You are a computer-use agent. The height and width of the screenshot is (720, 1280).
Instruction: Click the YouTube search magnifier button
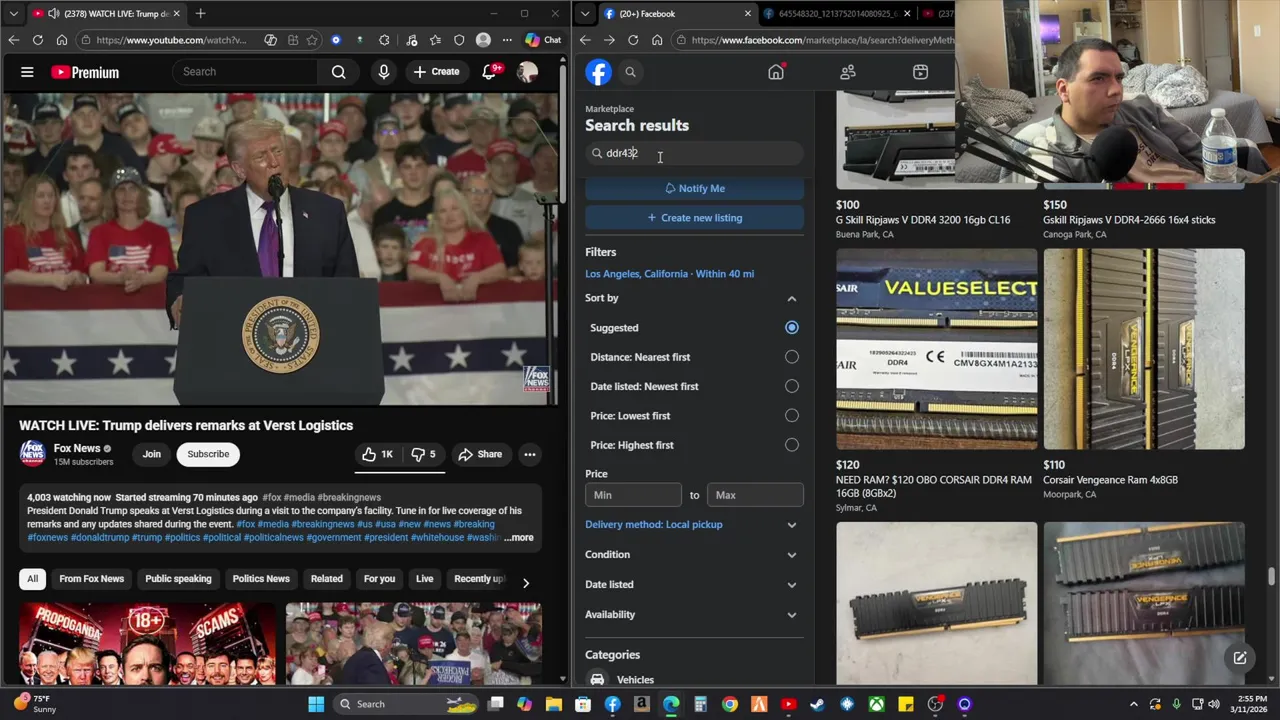338,72
